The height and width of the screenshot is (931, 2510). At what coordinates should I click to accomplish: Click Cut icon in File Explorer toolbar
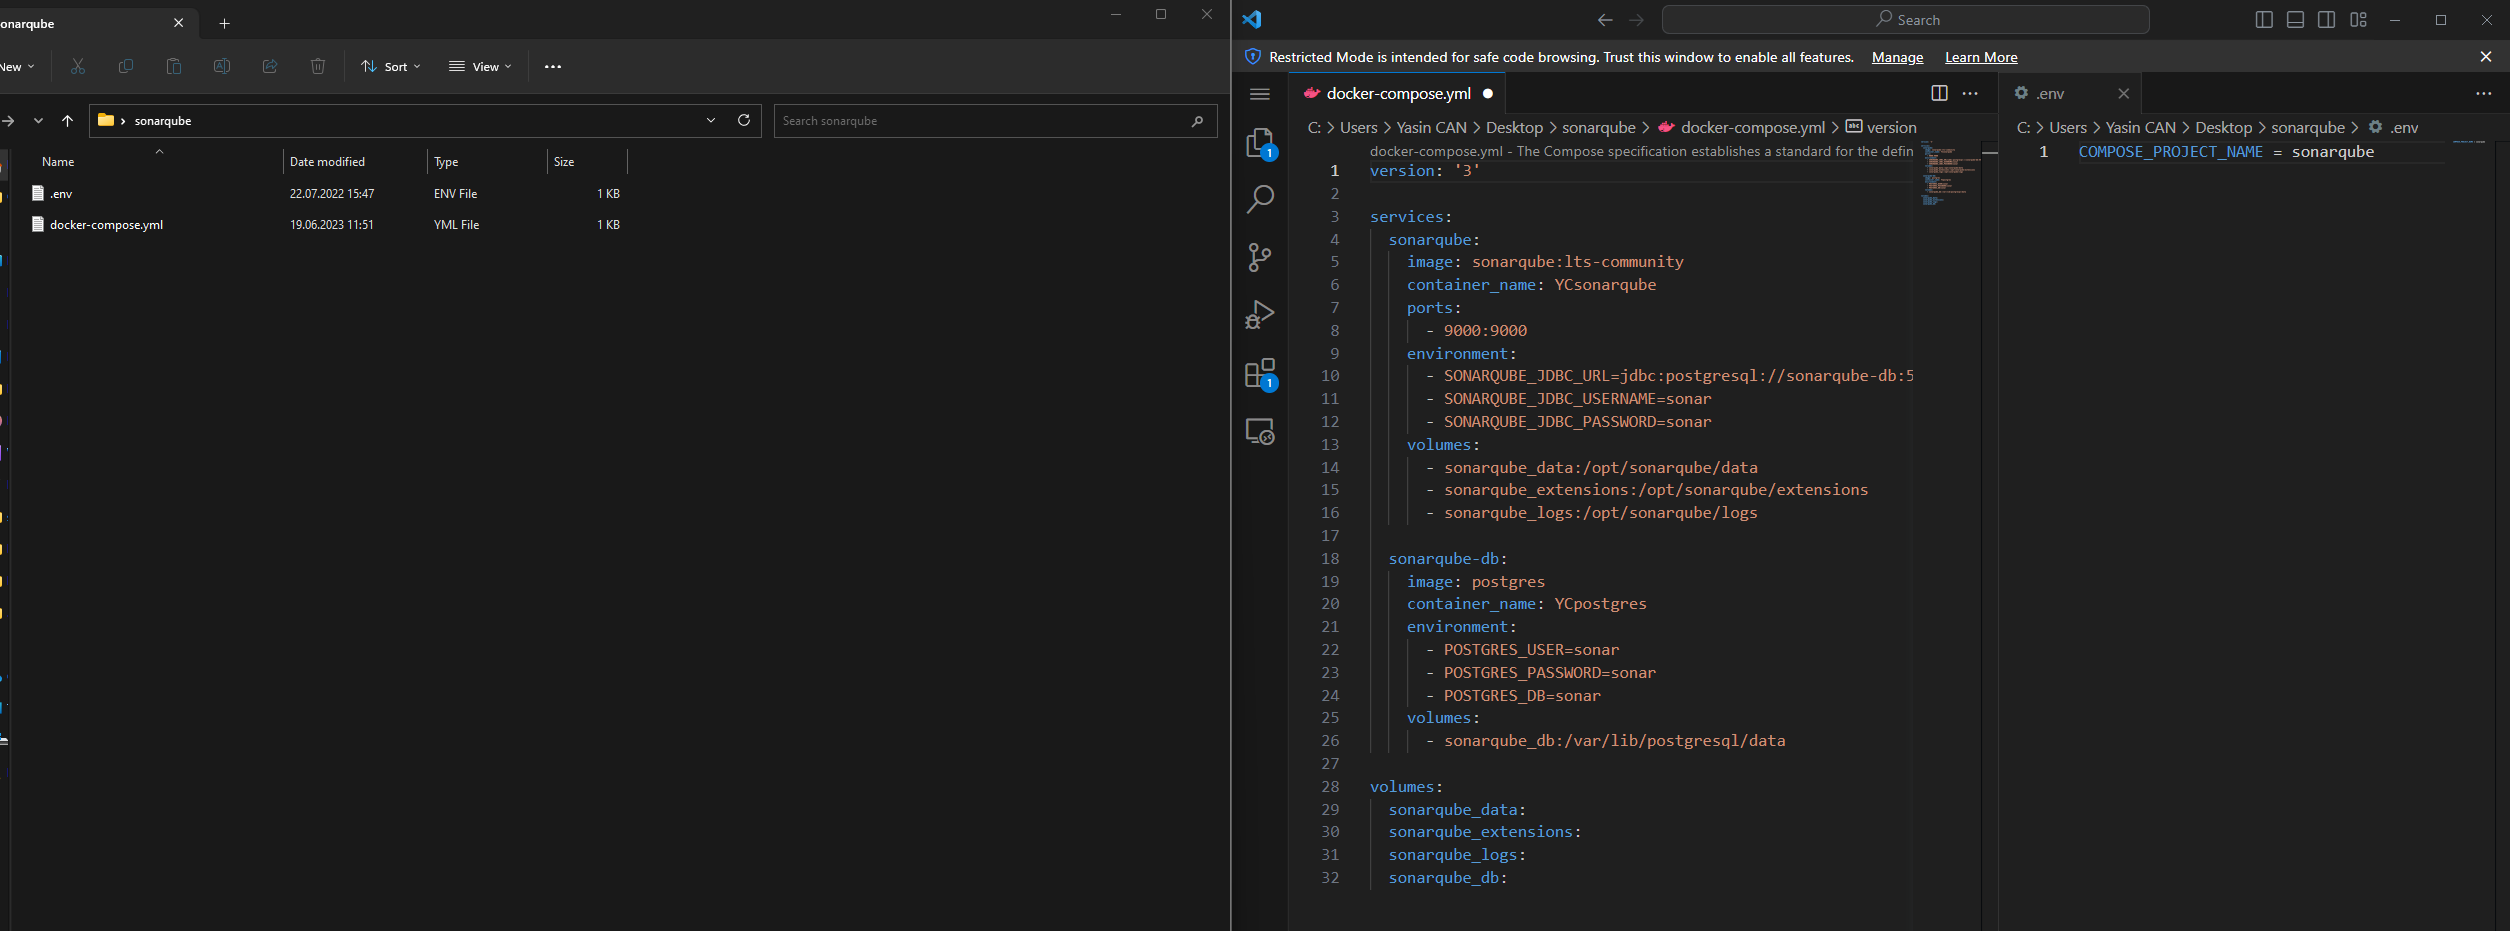[78, 66]
